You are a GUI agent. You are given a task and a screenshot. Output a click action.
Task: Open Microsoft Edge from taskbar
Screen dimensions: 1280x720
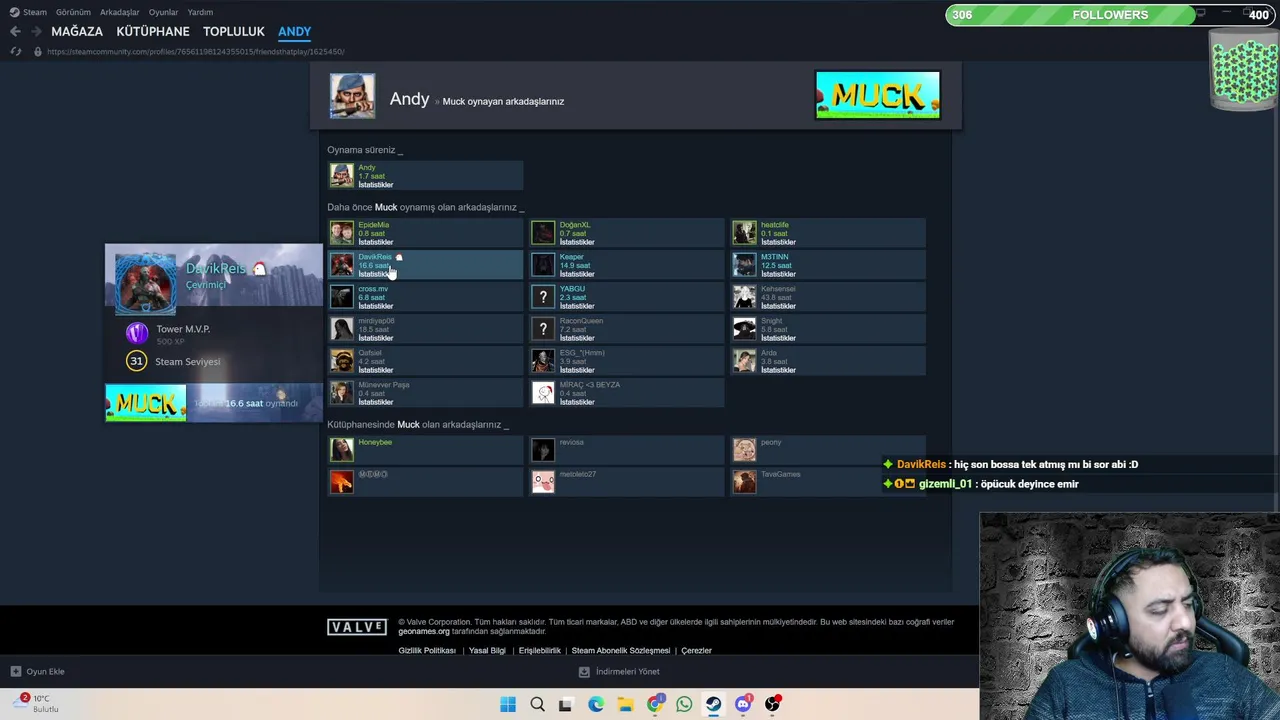pos(596,704)
